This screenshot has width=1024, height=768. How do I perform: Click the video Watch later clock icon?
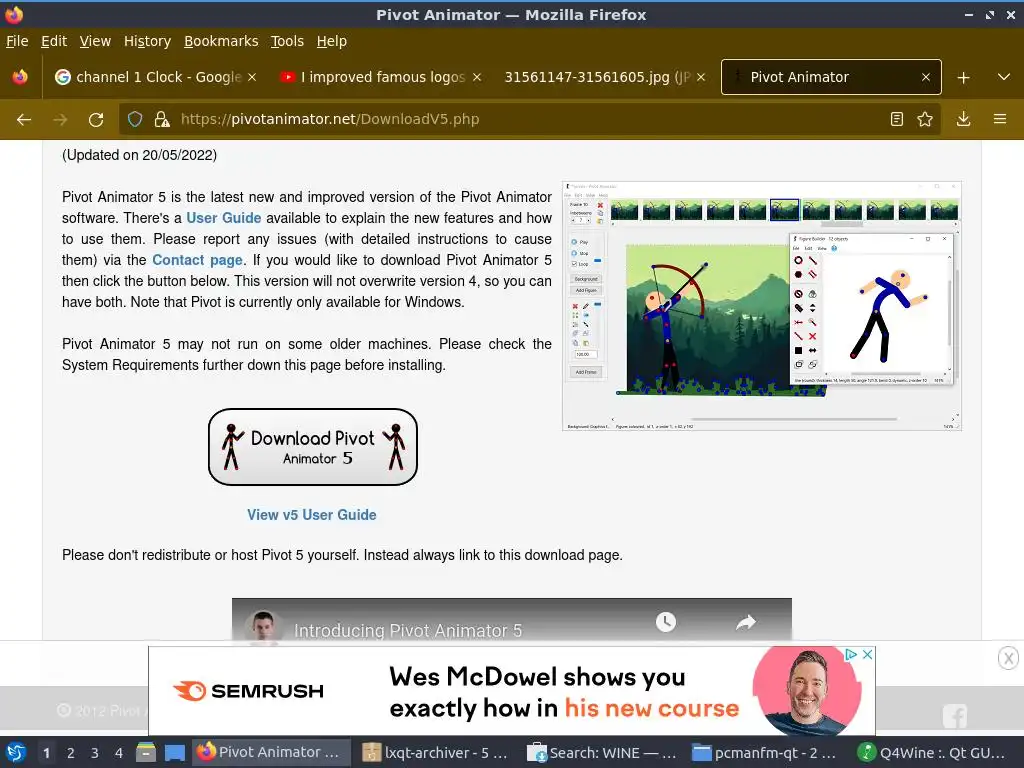(x=665, y=622)
